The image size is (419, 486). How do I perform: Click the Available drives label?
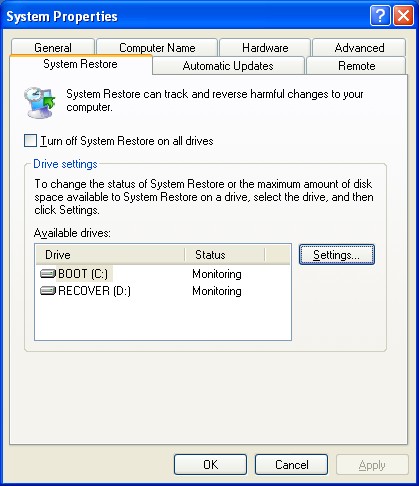coord(72,233)
